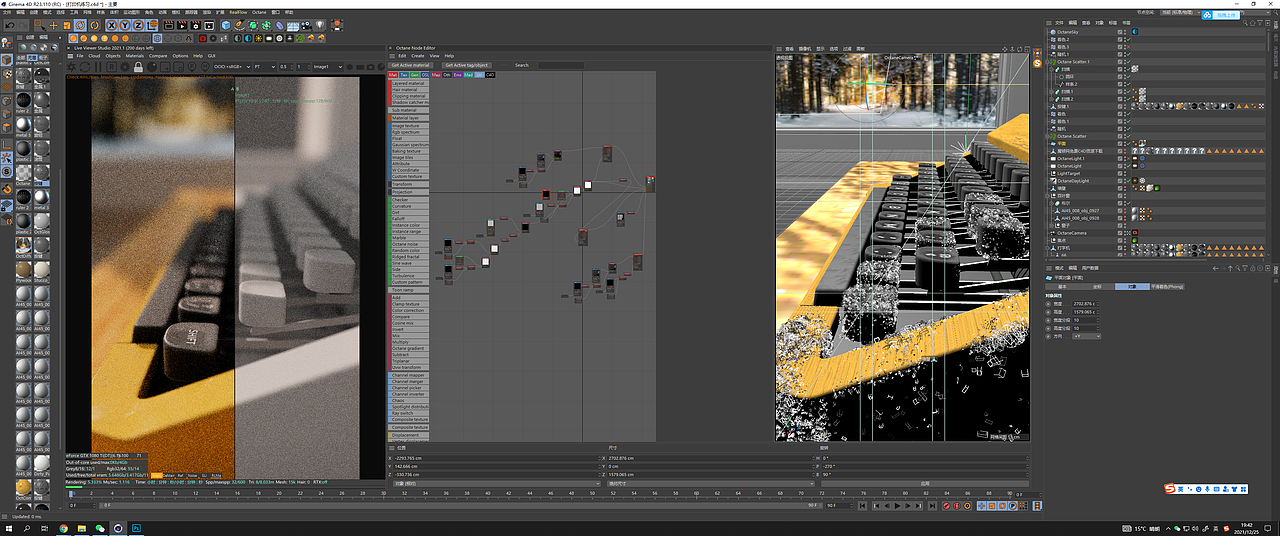Open PT kernel dropdown

(264, 67)
